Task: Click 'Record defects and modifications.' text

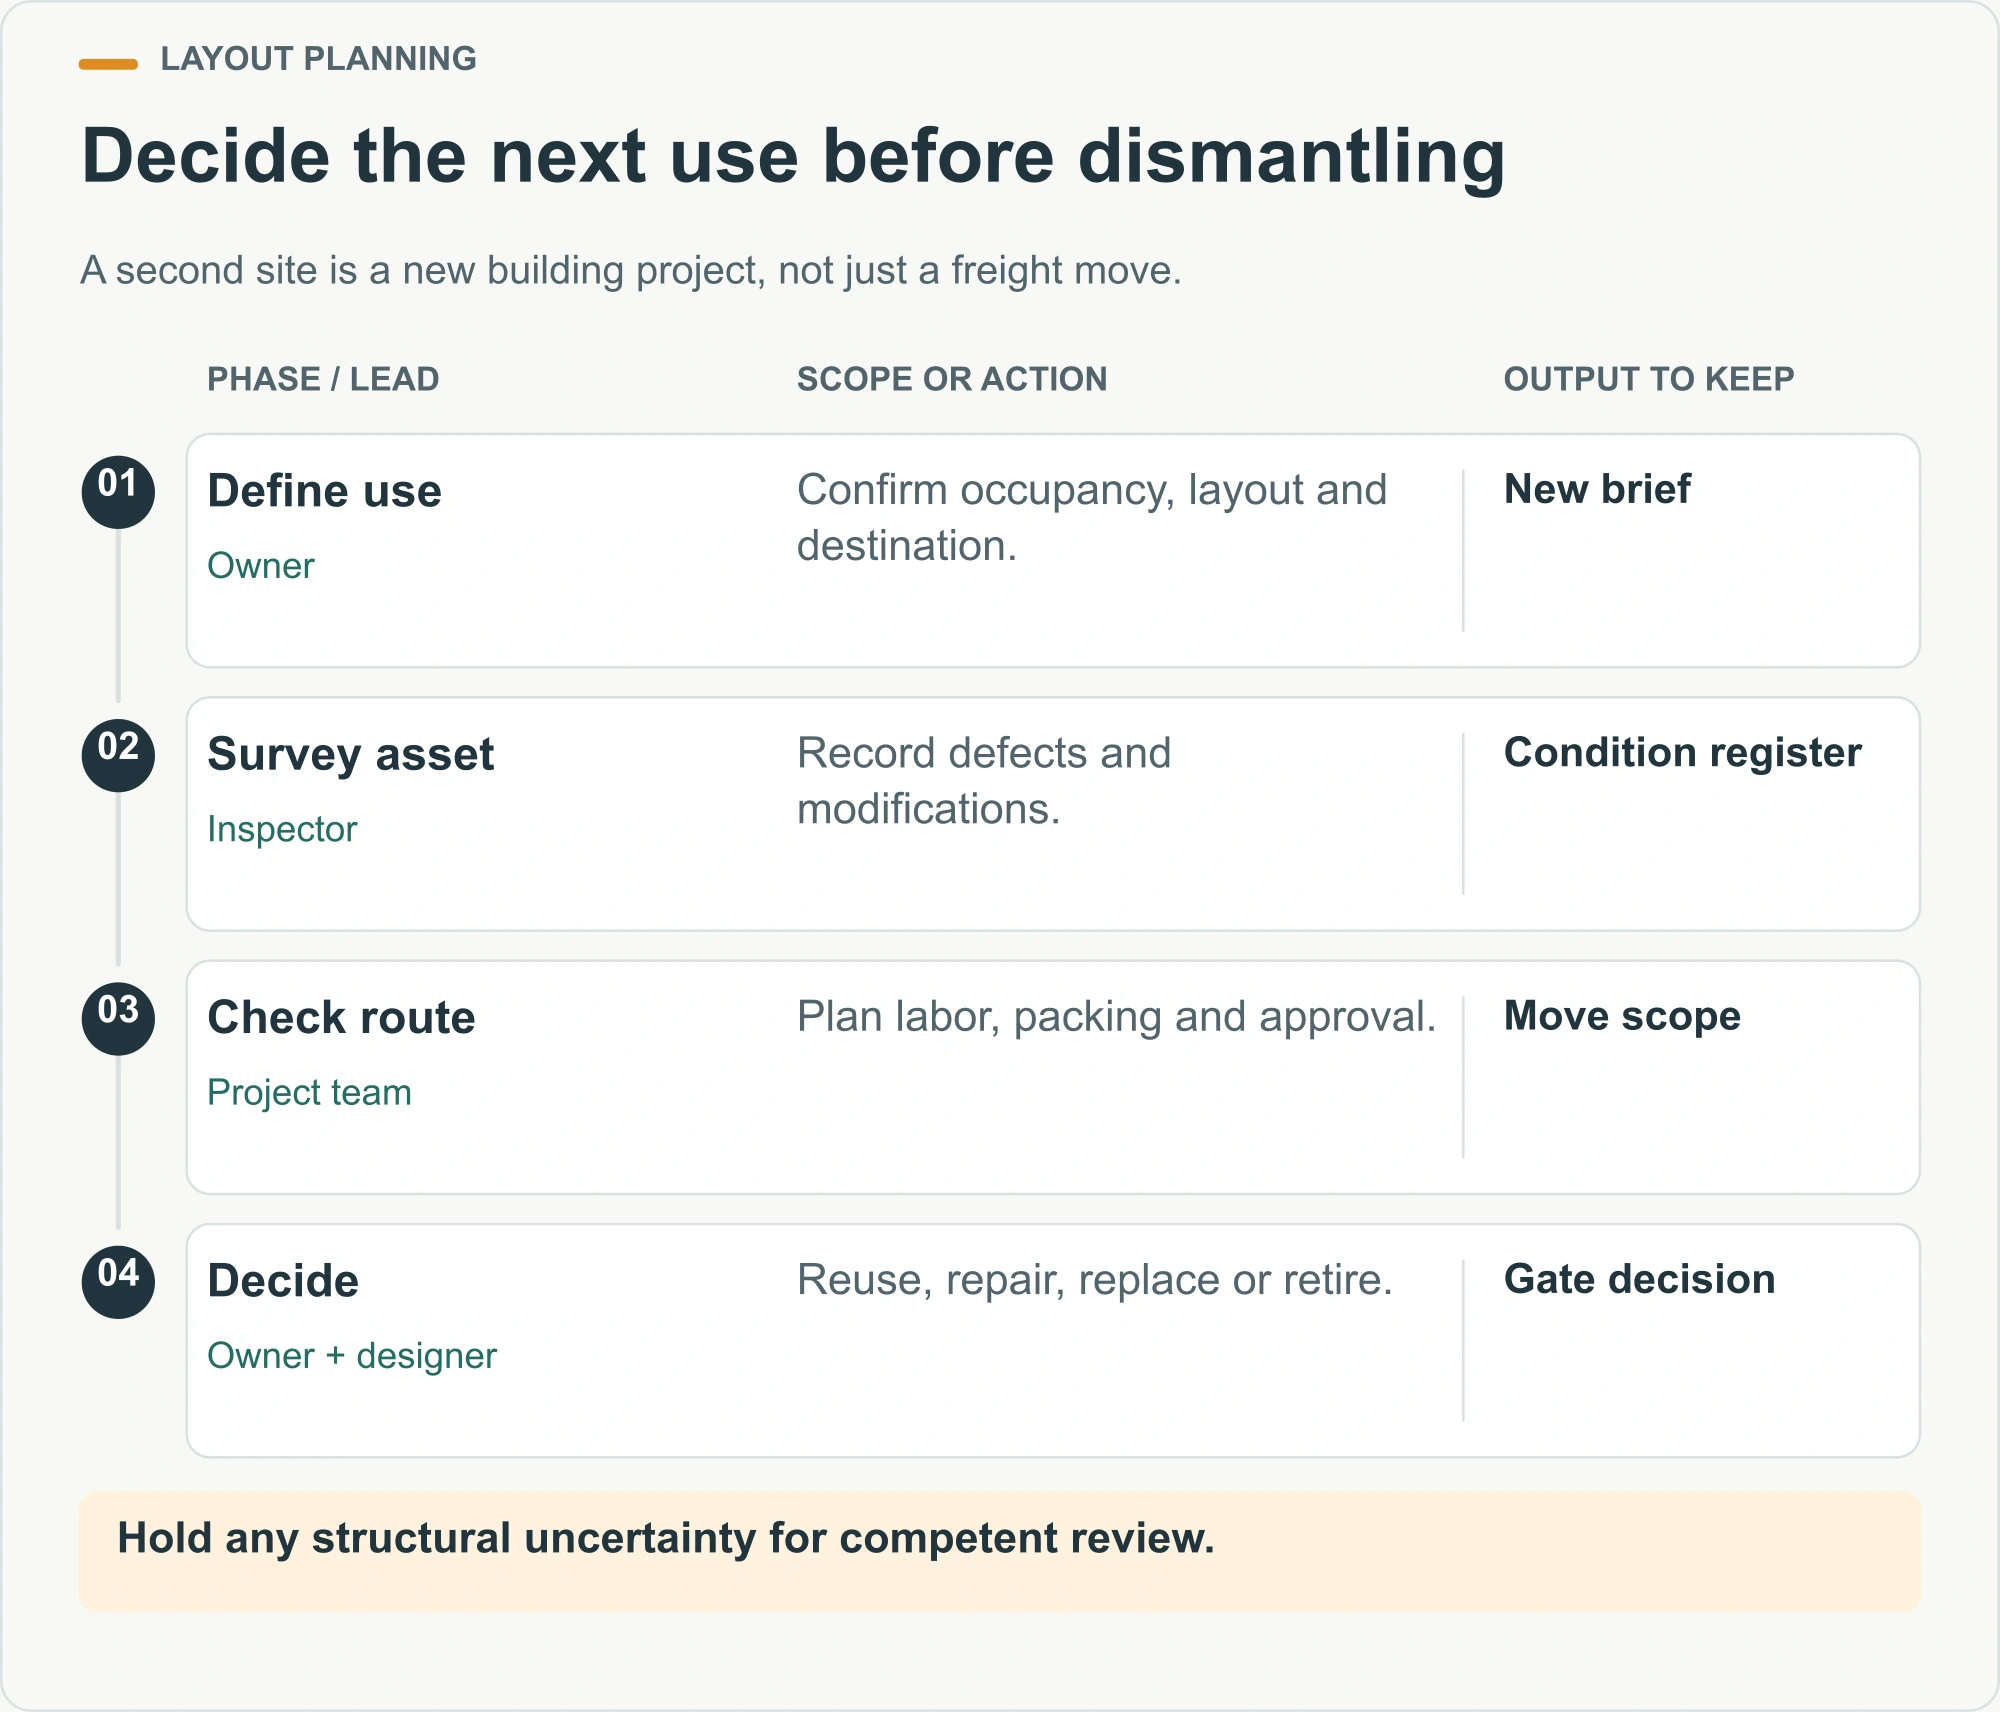Action: click(x=984, y=781)
